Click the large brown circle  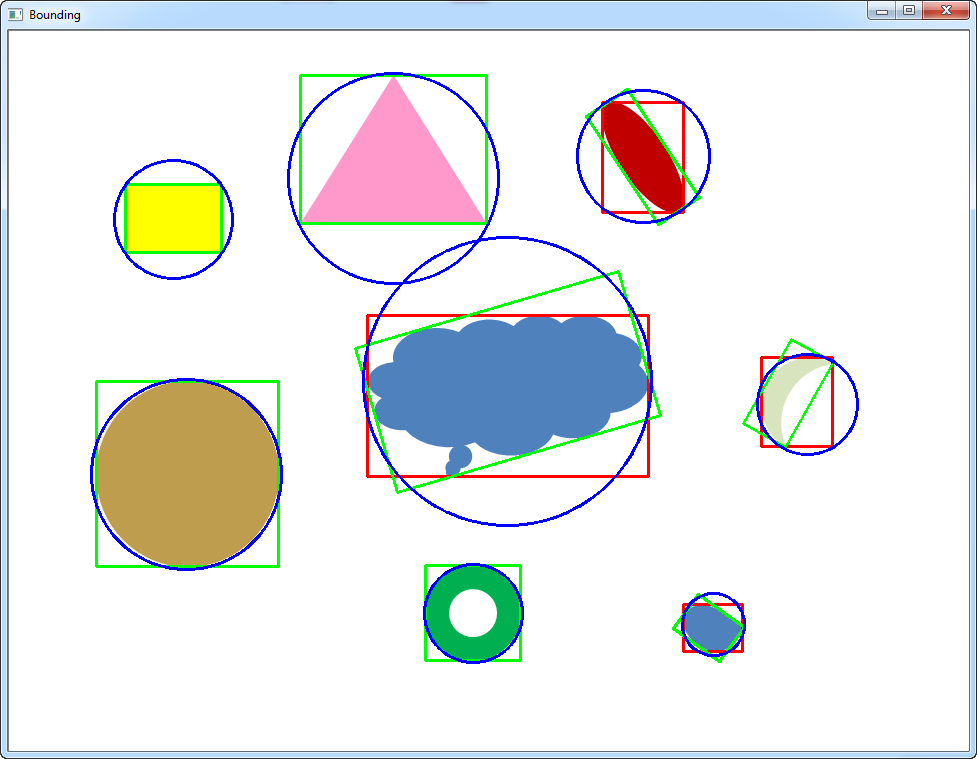tap(186, 474)
